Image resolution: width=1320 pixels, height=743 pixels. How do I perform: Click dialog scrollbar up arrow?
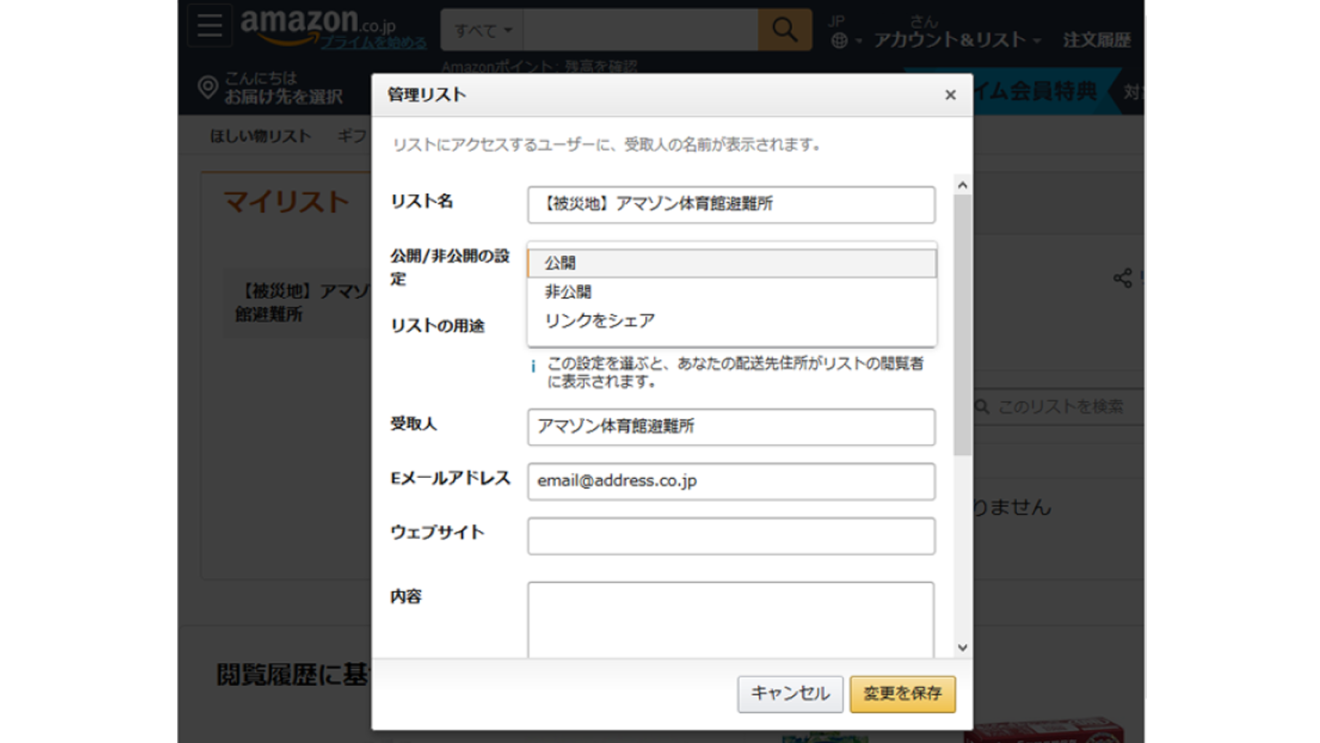pos(962,185)
